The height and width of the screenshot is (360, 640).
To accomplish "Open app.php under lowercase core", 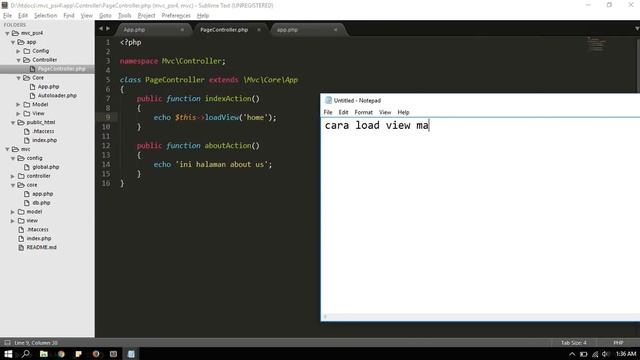I will coord(42,194).
